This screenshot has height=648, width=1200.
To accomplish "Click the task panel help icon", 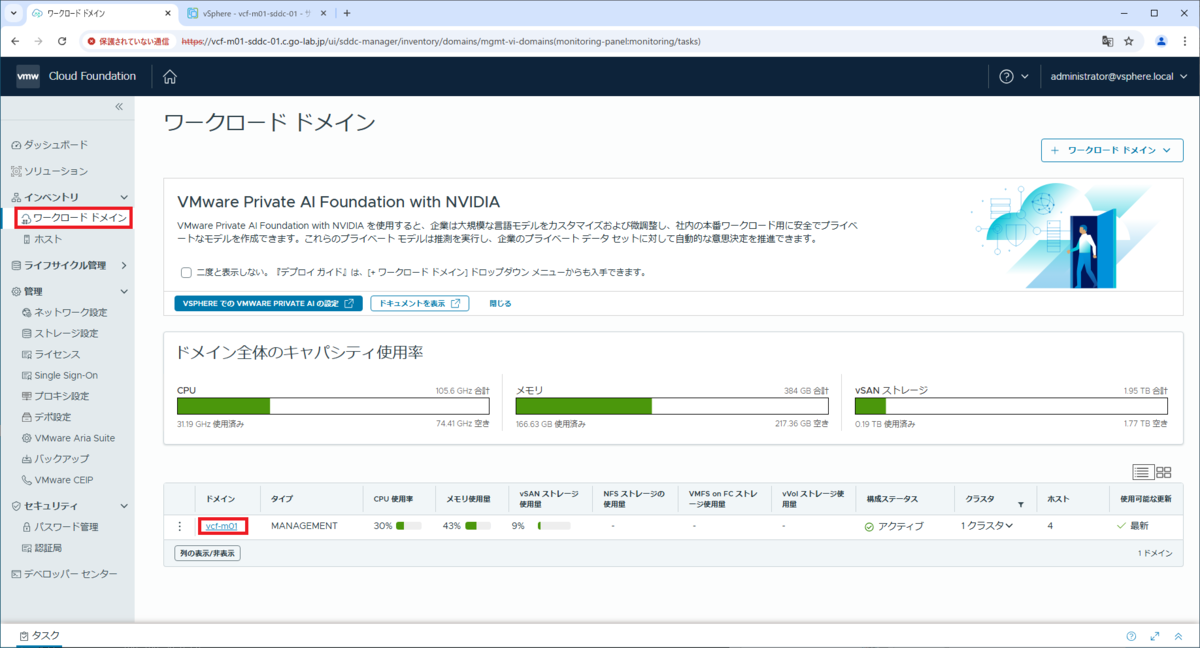I will (x=1131, y=636).
